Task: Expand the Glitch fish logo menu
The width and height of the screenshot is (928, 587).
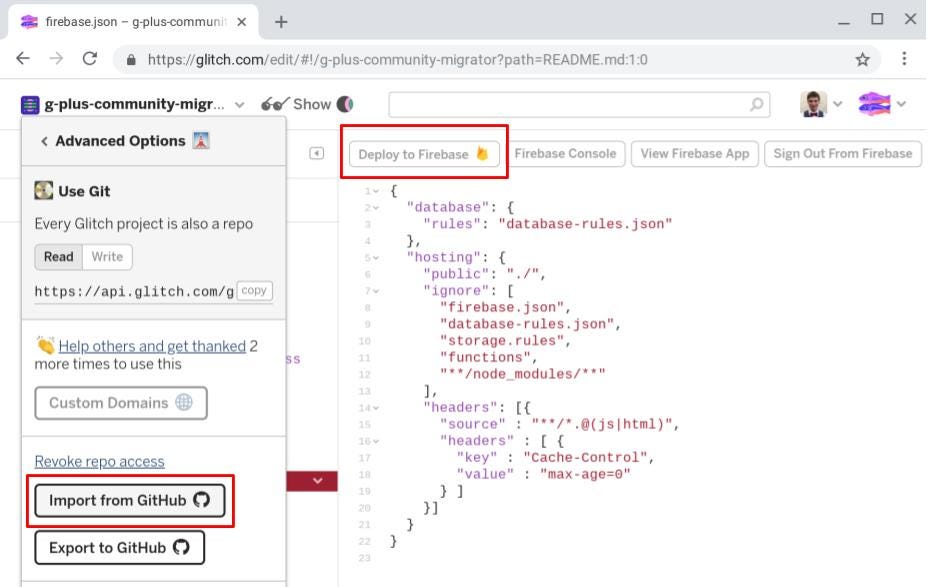Action: 901,104
